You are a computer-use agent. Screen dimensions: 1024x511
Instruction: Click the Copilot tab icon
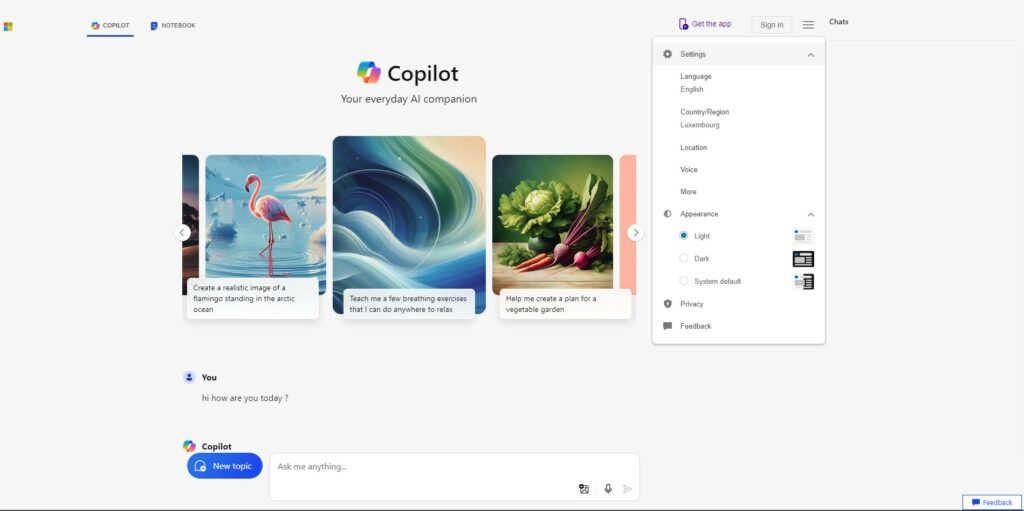(x=95, y=25)
